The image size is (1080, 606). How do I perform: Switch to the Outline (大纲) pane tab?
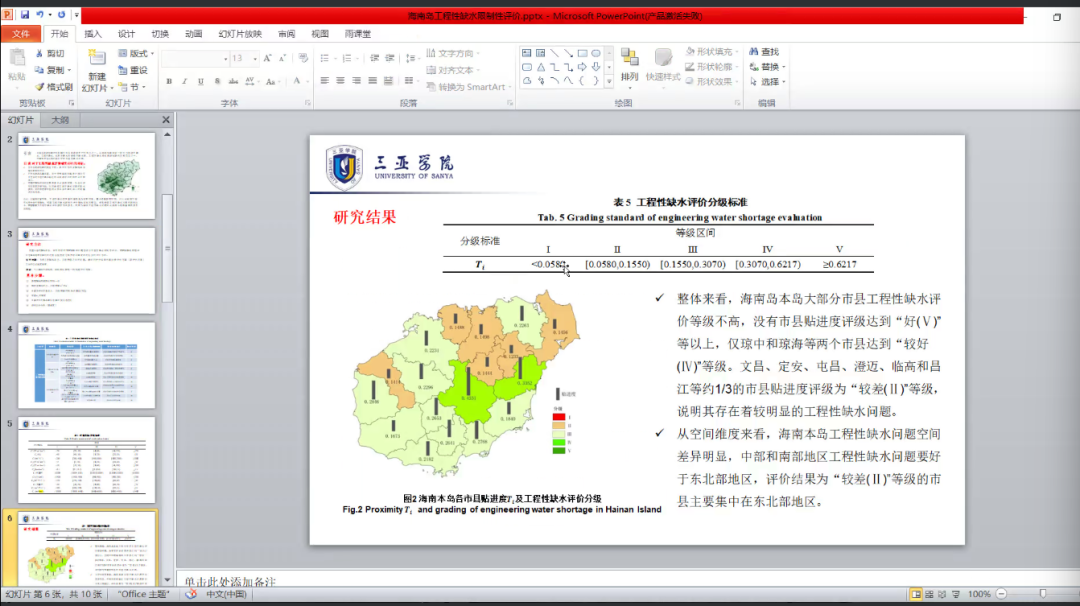[60, 120]
